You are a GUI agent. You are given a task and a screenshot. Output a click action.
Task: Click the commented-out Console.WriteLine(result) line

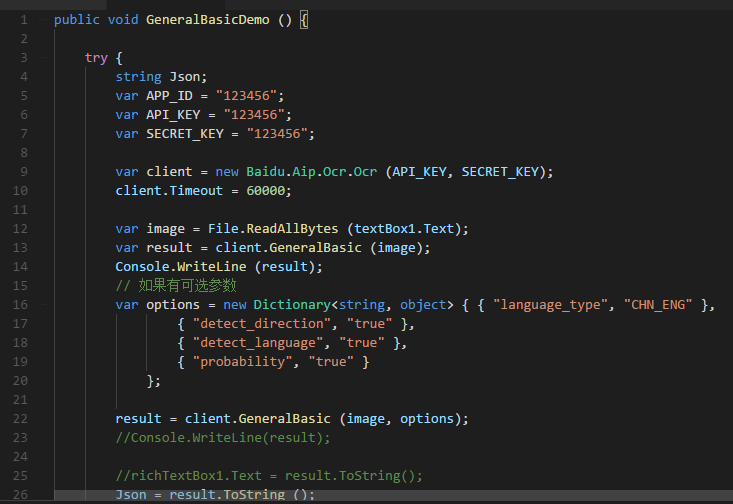click(223, 437)
